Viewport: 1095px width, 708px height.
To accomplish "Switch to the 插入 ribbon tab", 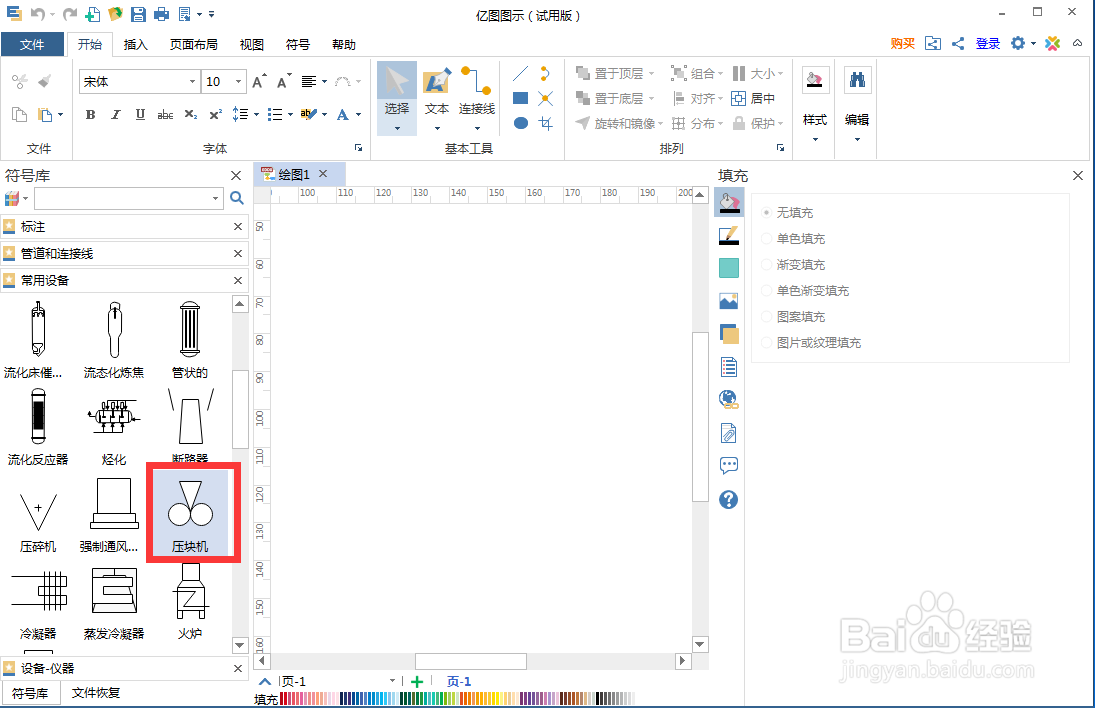I will [x=135, y=44].
